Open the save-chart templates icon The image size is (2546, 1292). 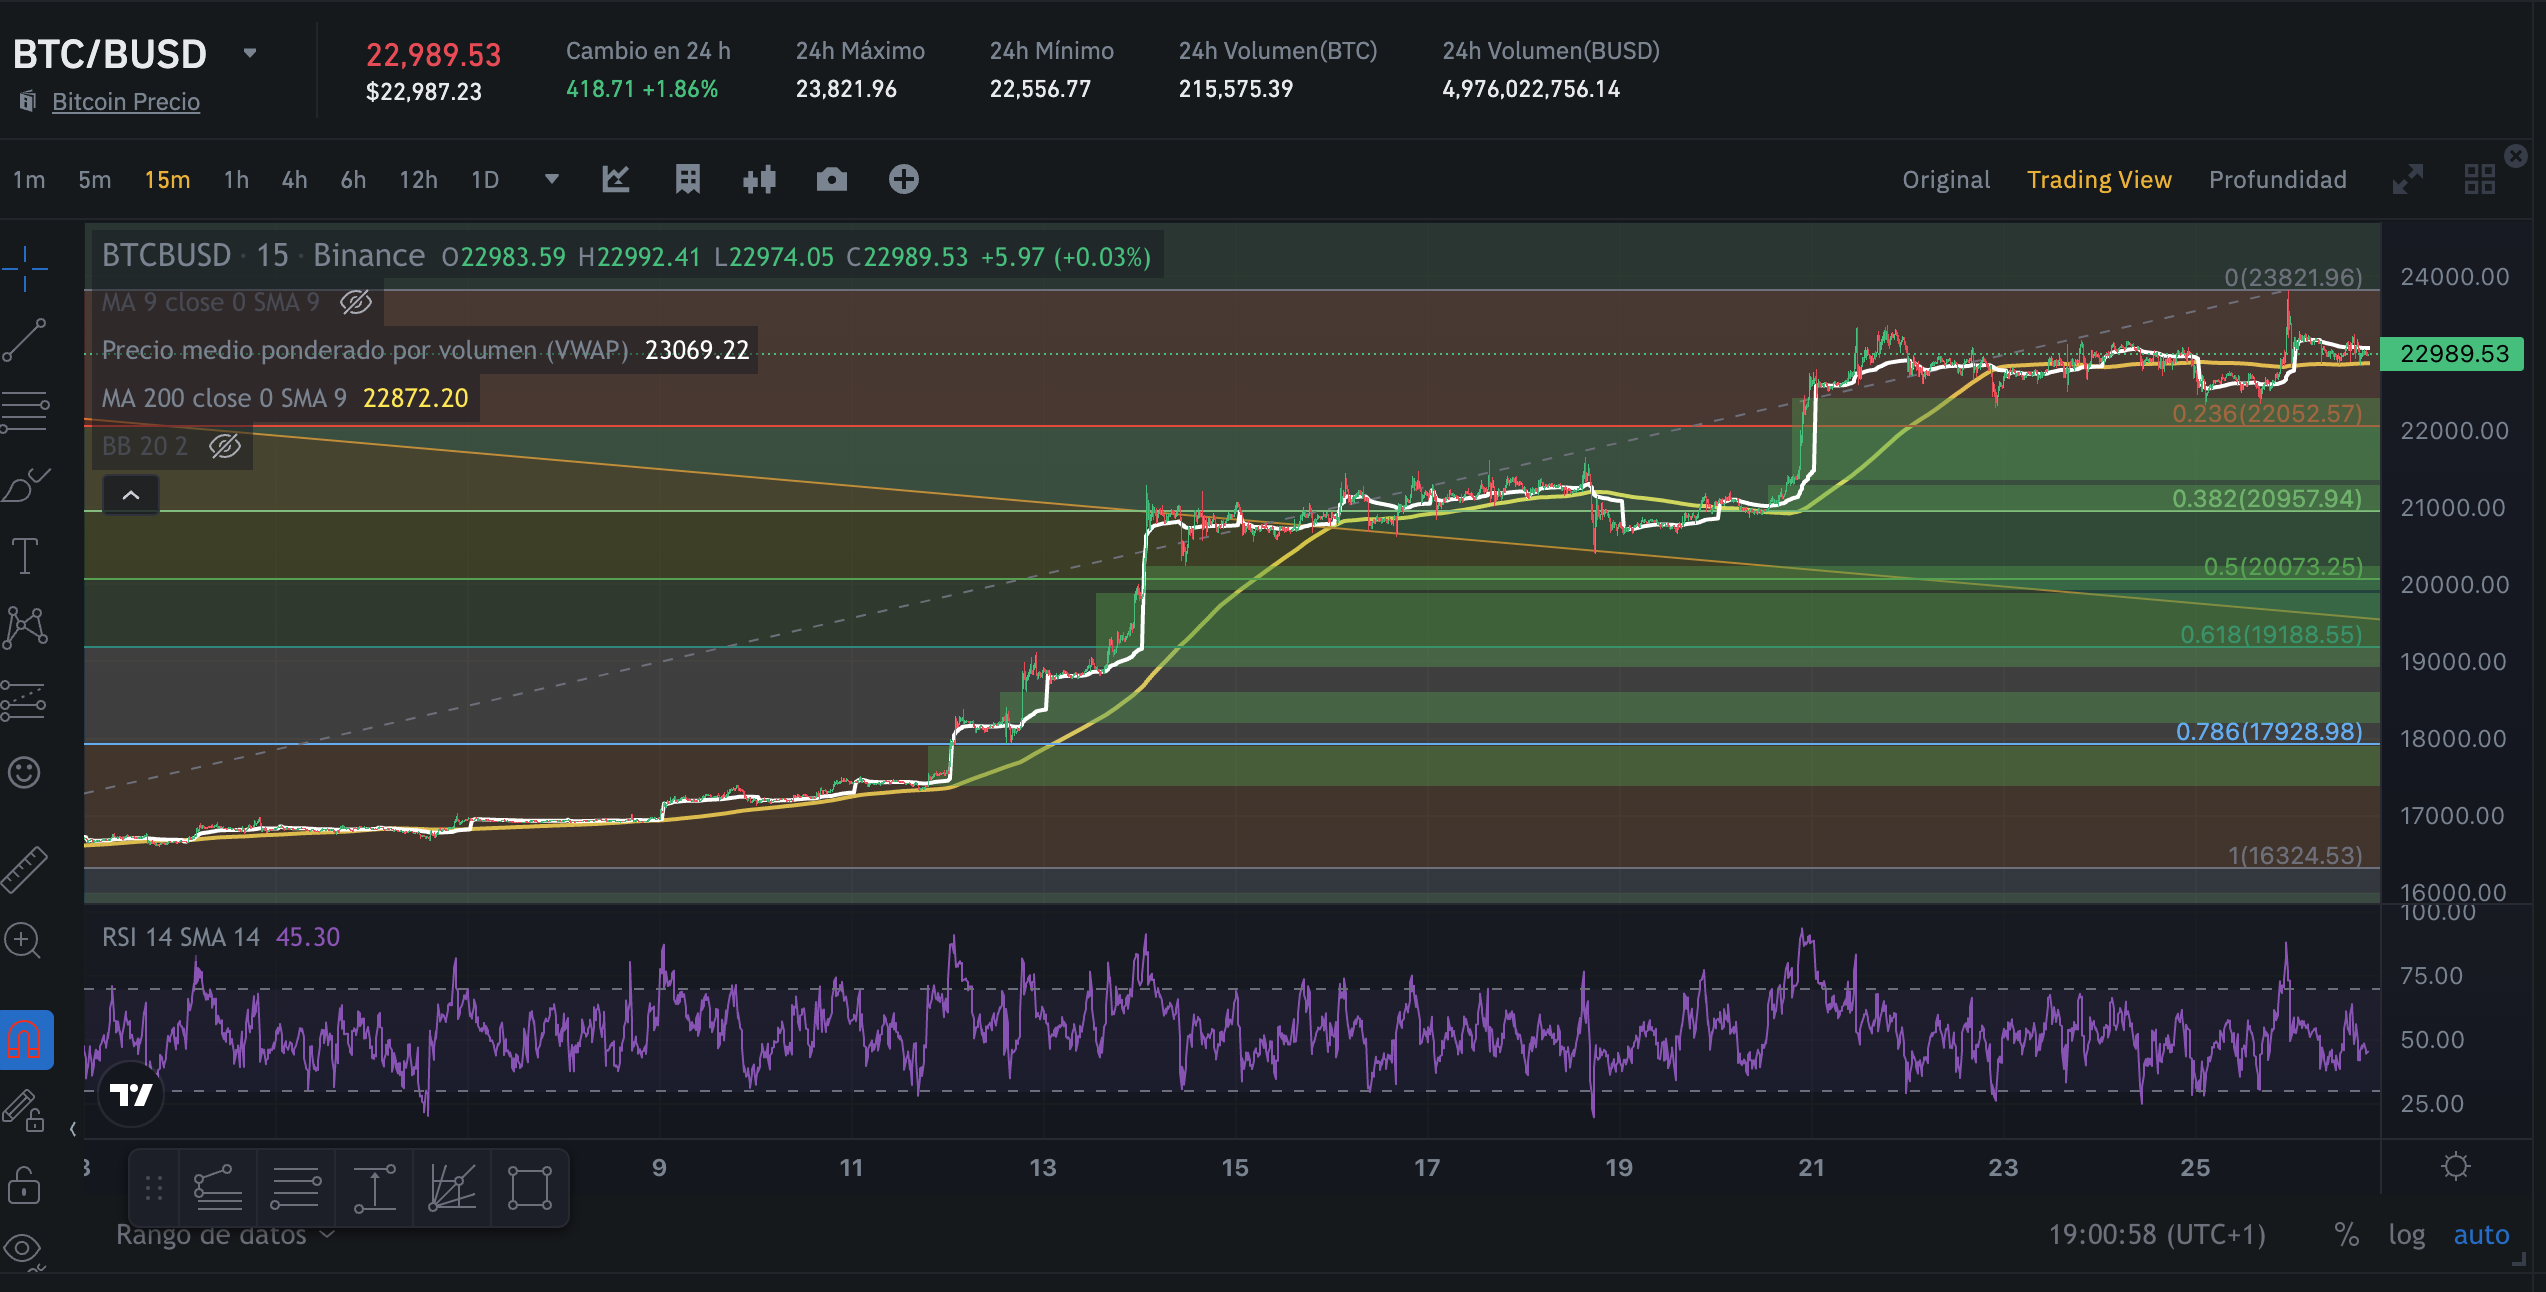coord(688,180)
